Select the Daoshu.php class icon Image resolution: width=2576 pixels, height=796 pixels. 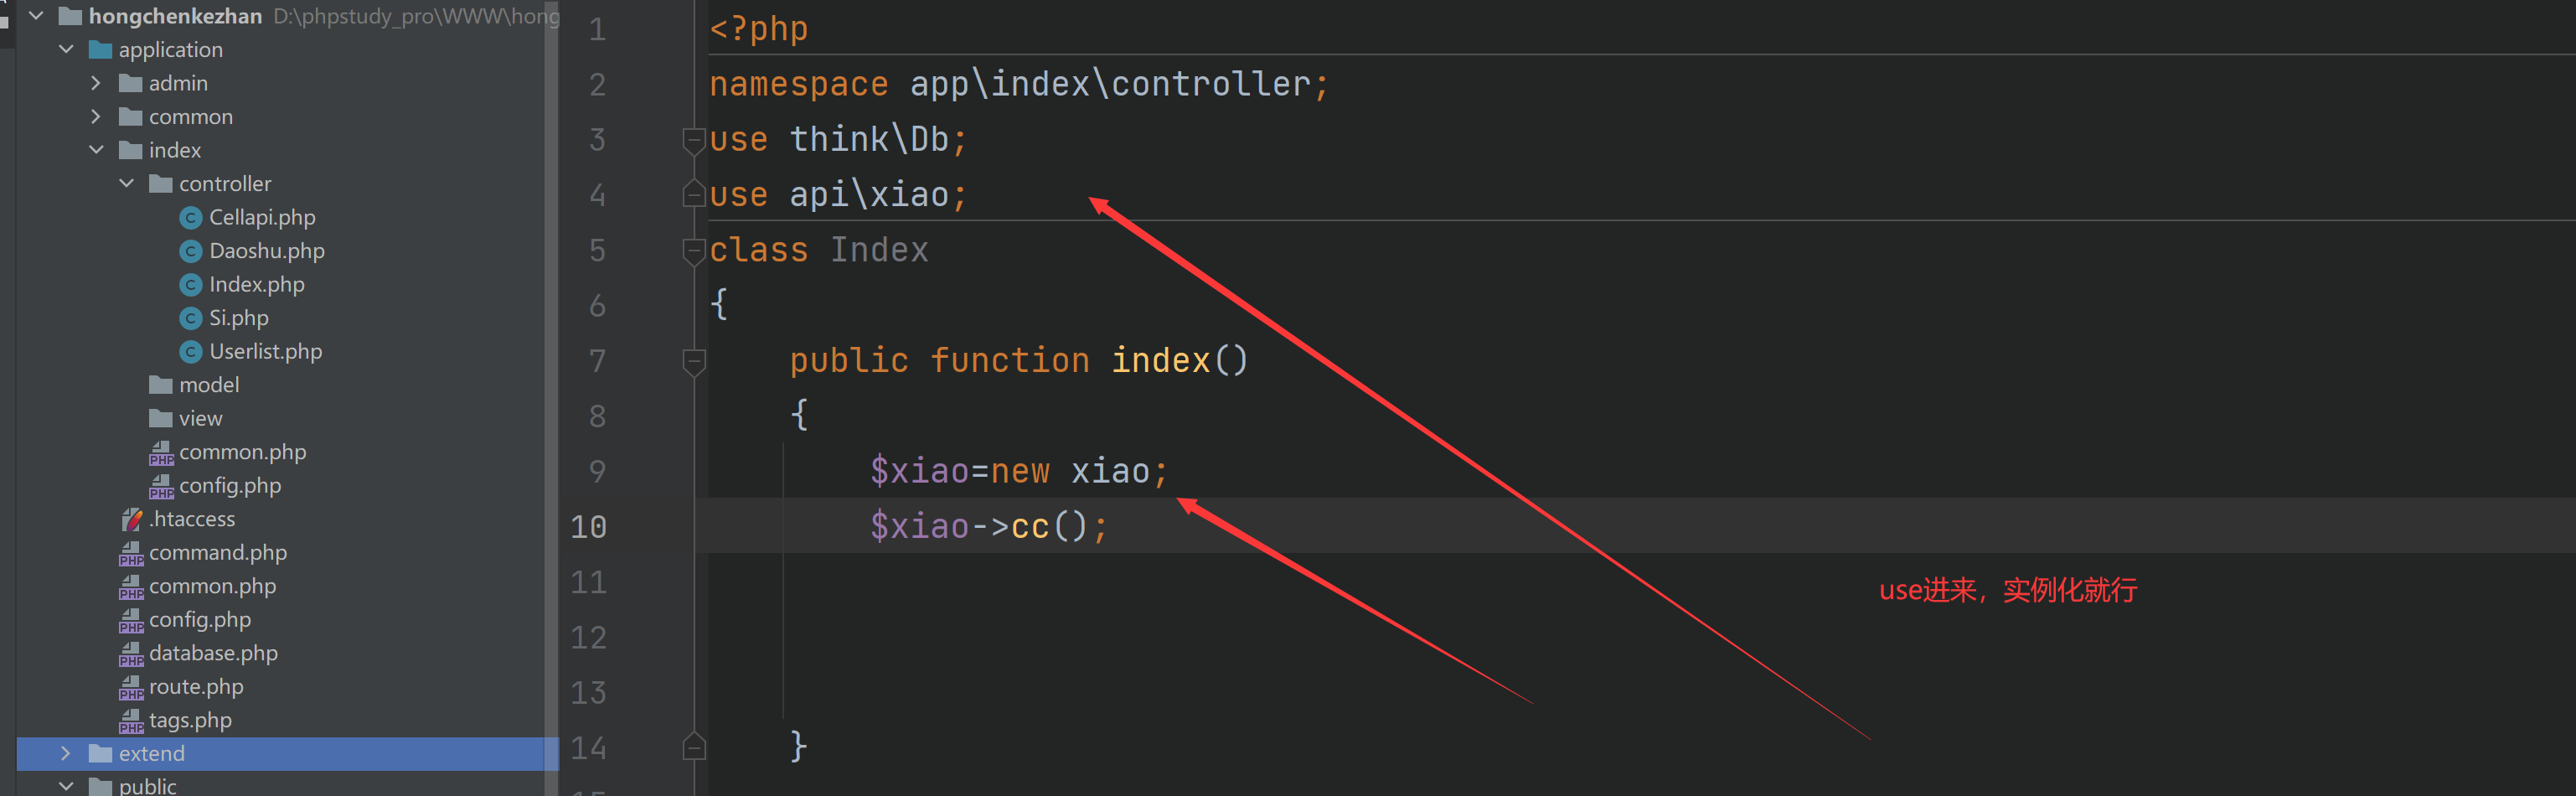[190, 251]
